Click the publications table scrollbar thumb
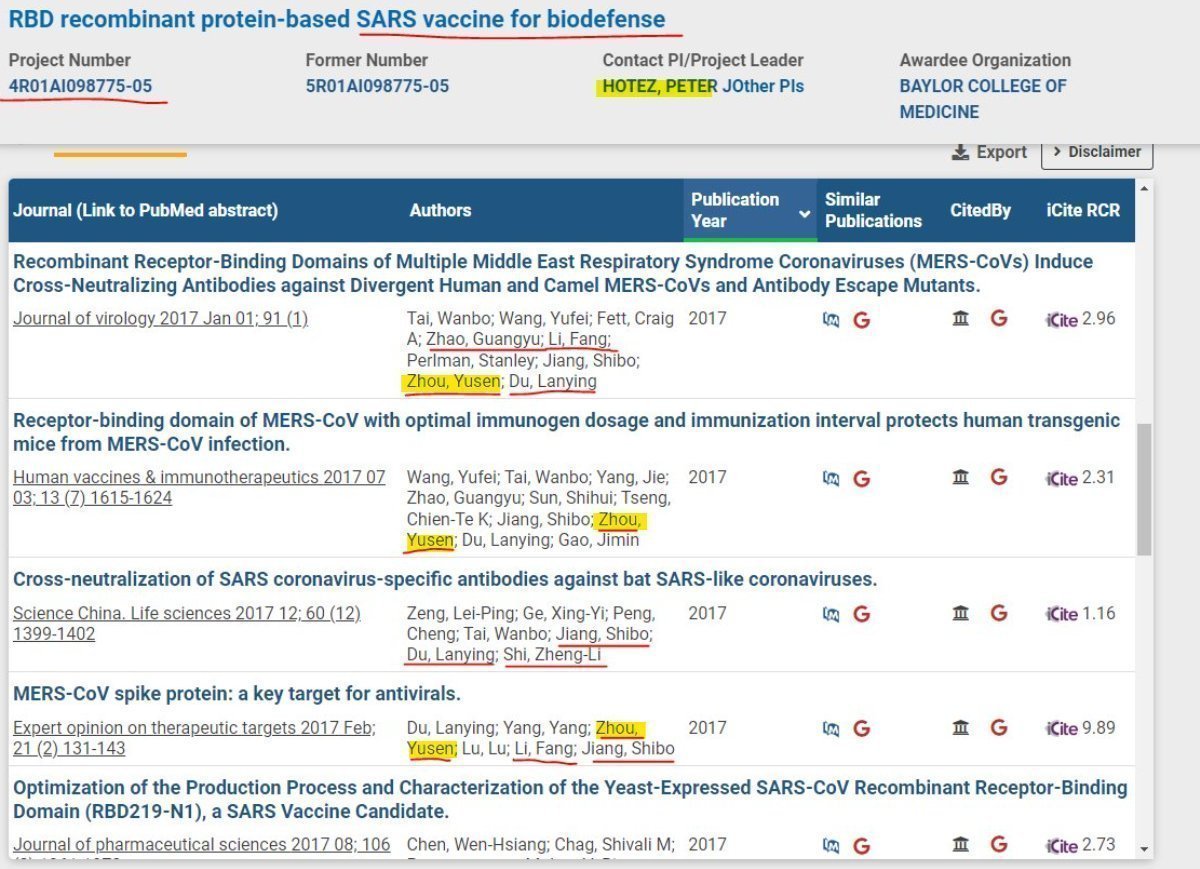The height and width of the screenshot is (869, 1200). tap(1144, 490)
